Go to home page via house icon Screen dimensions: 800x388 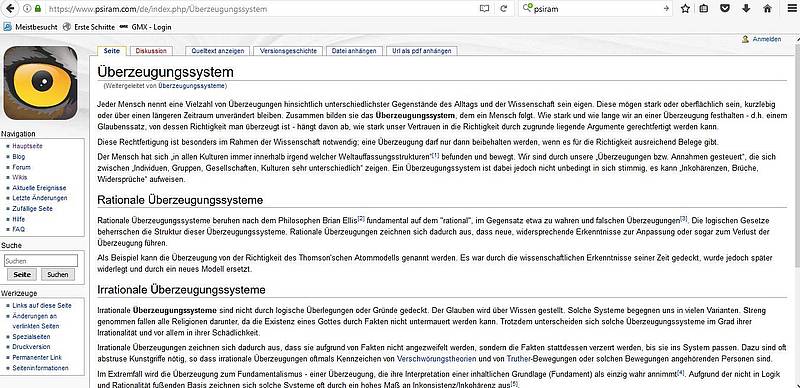(x=767, y=8)
